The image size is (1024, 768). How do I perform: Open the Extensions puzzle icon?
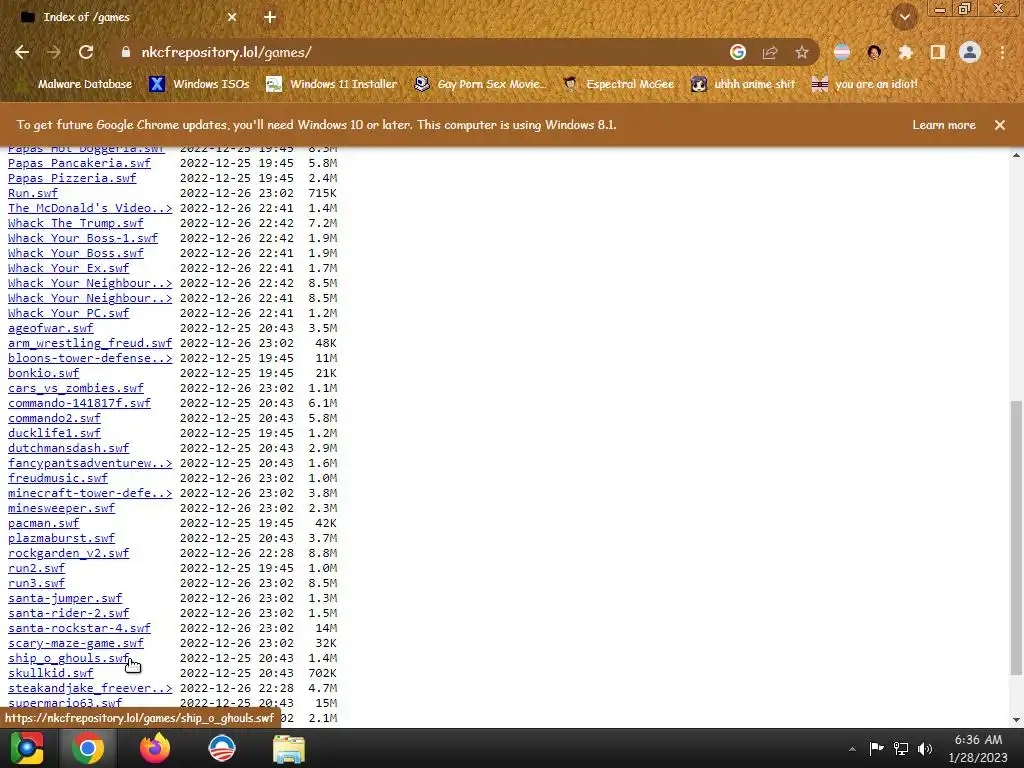point(905,52)
